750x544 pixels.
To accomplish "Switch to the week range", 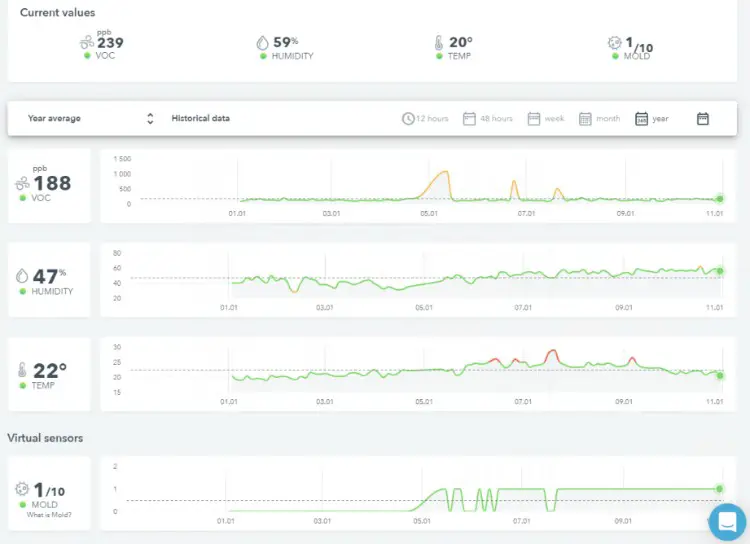I will coord(546,118).
